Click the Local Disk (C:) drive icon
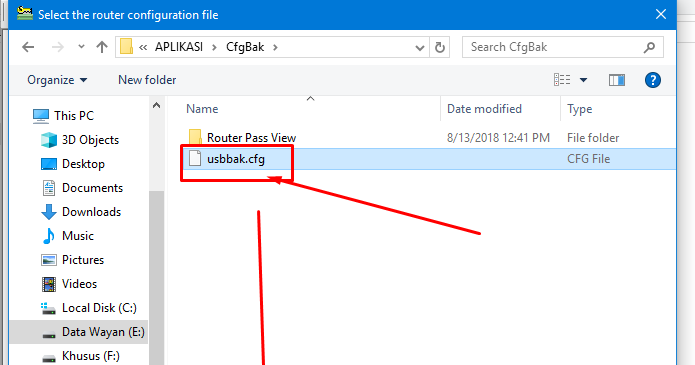 click(x=48, y=308)
